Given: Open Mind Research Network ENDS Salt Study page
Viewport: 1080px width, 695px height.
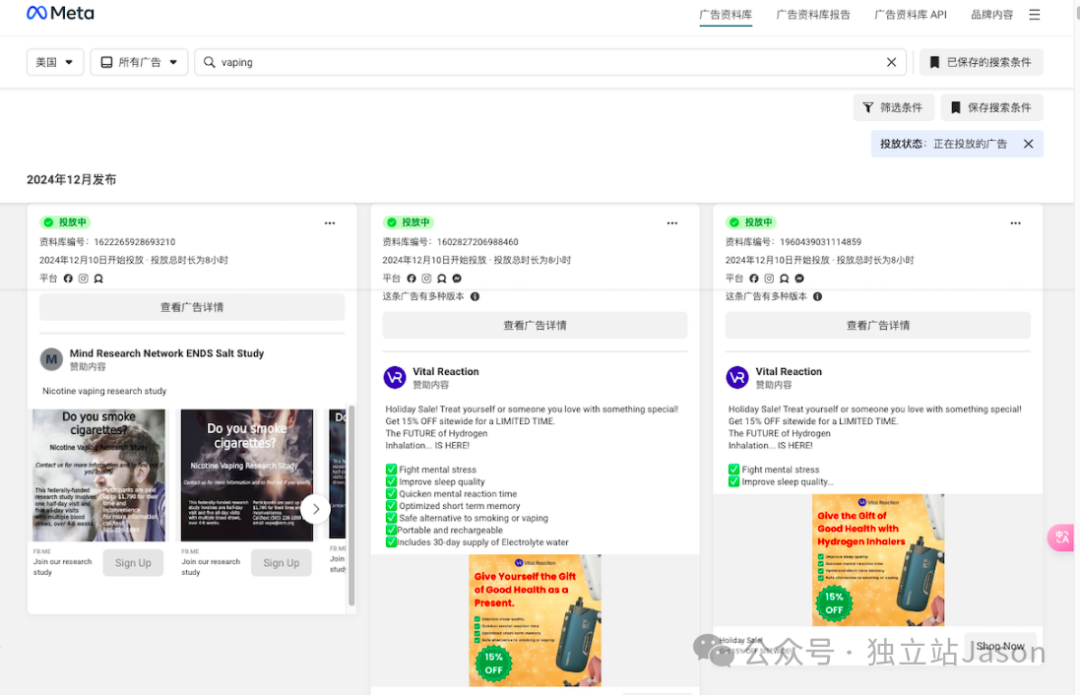Looking at the screenshot, I should 167,353.
